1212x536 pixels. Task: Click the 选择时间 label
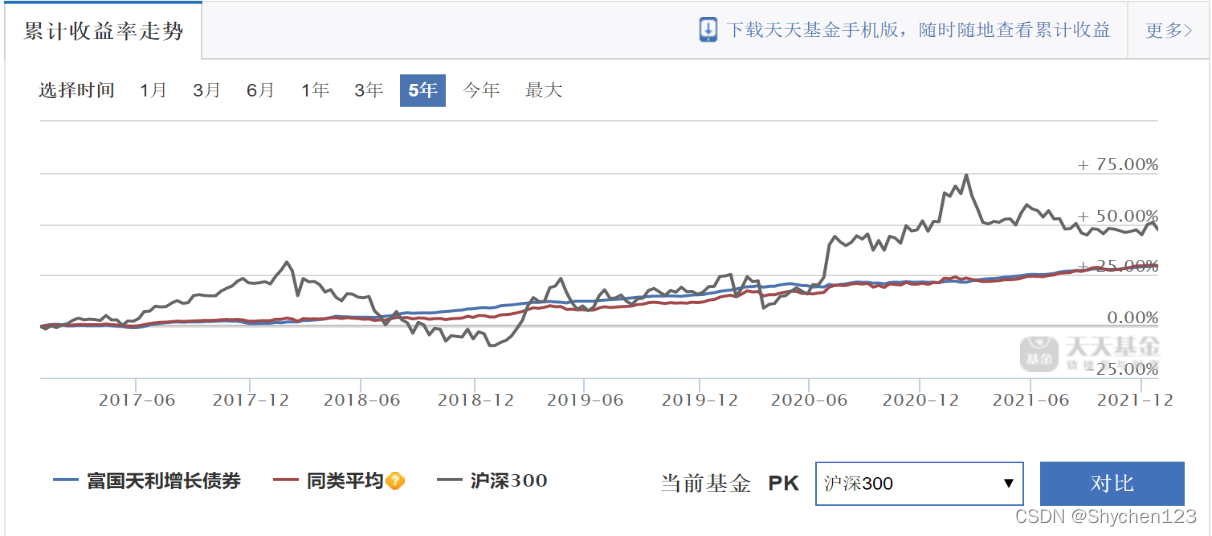coord(77,90)
